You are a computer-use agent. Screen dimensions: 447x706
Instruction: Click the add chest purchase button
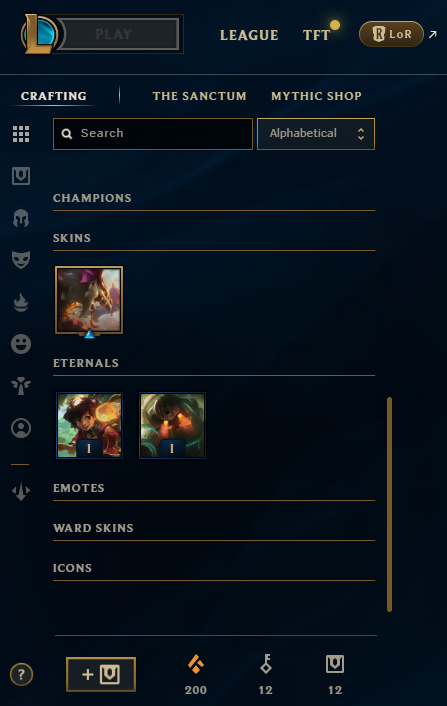tap(101, 674)
